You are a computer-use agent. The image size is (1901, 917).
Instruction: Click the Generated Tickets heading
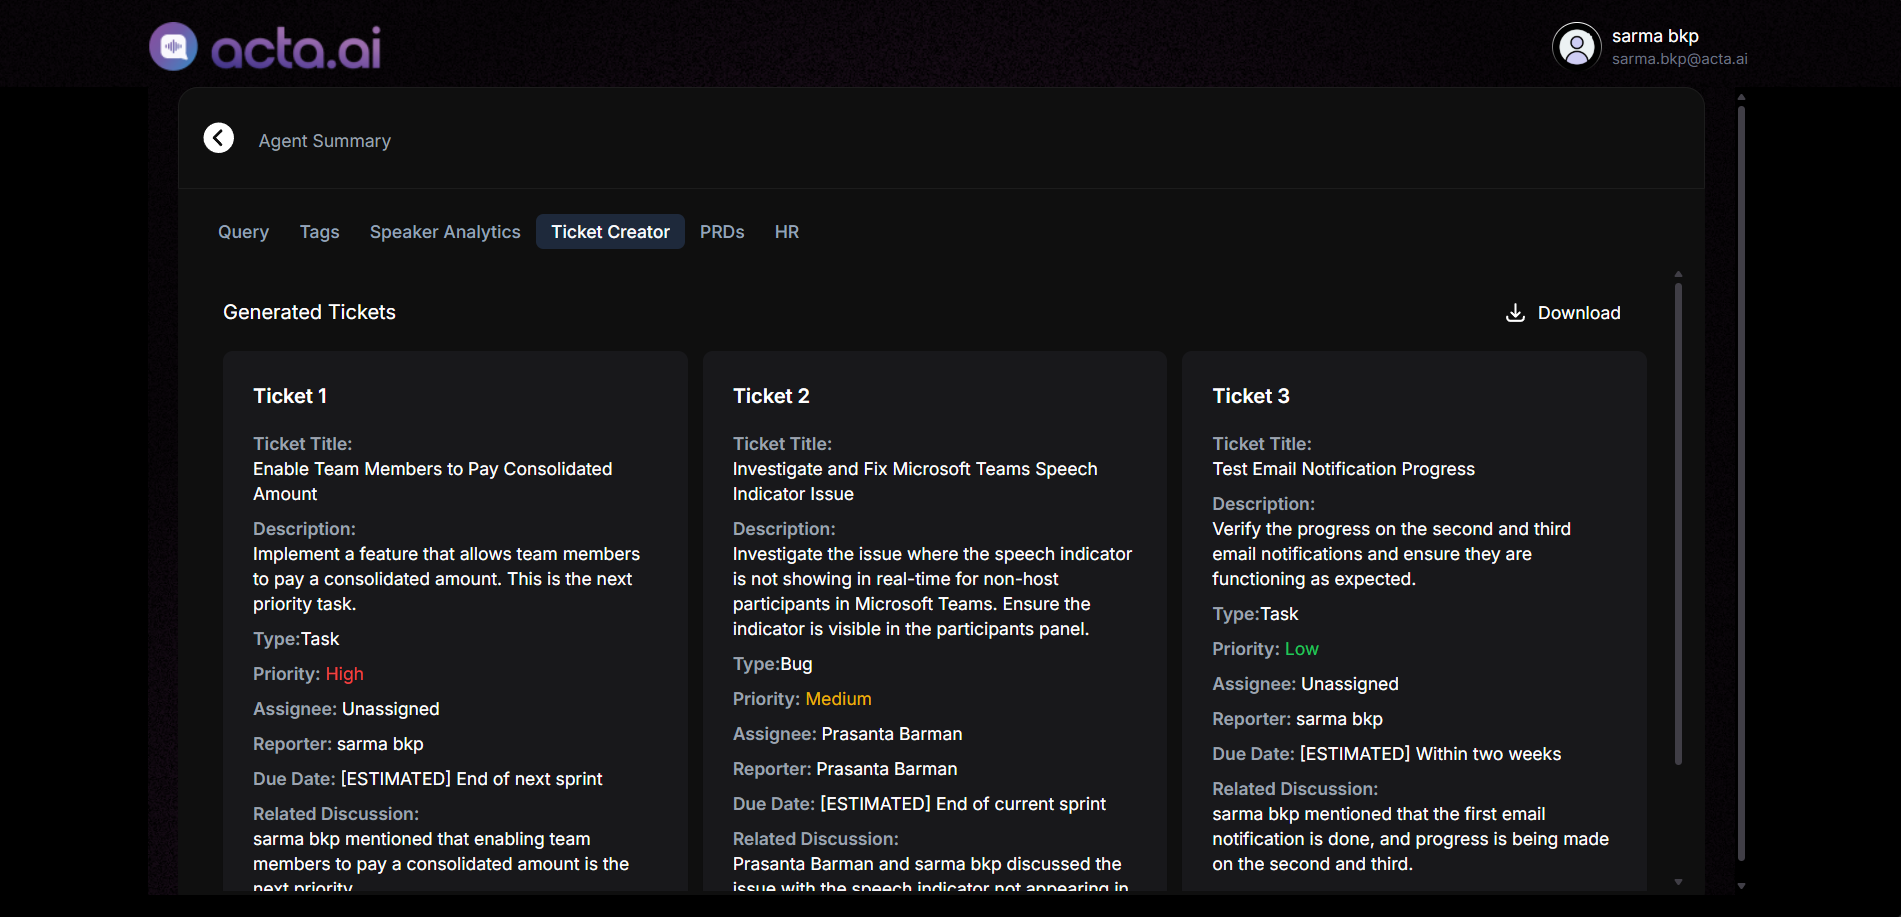[x=309, y=311]
